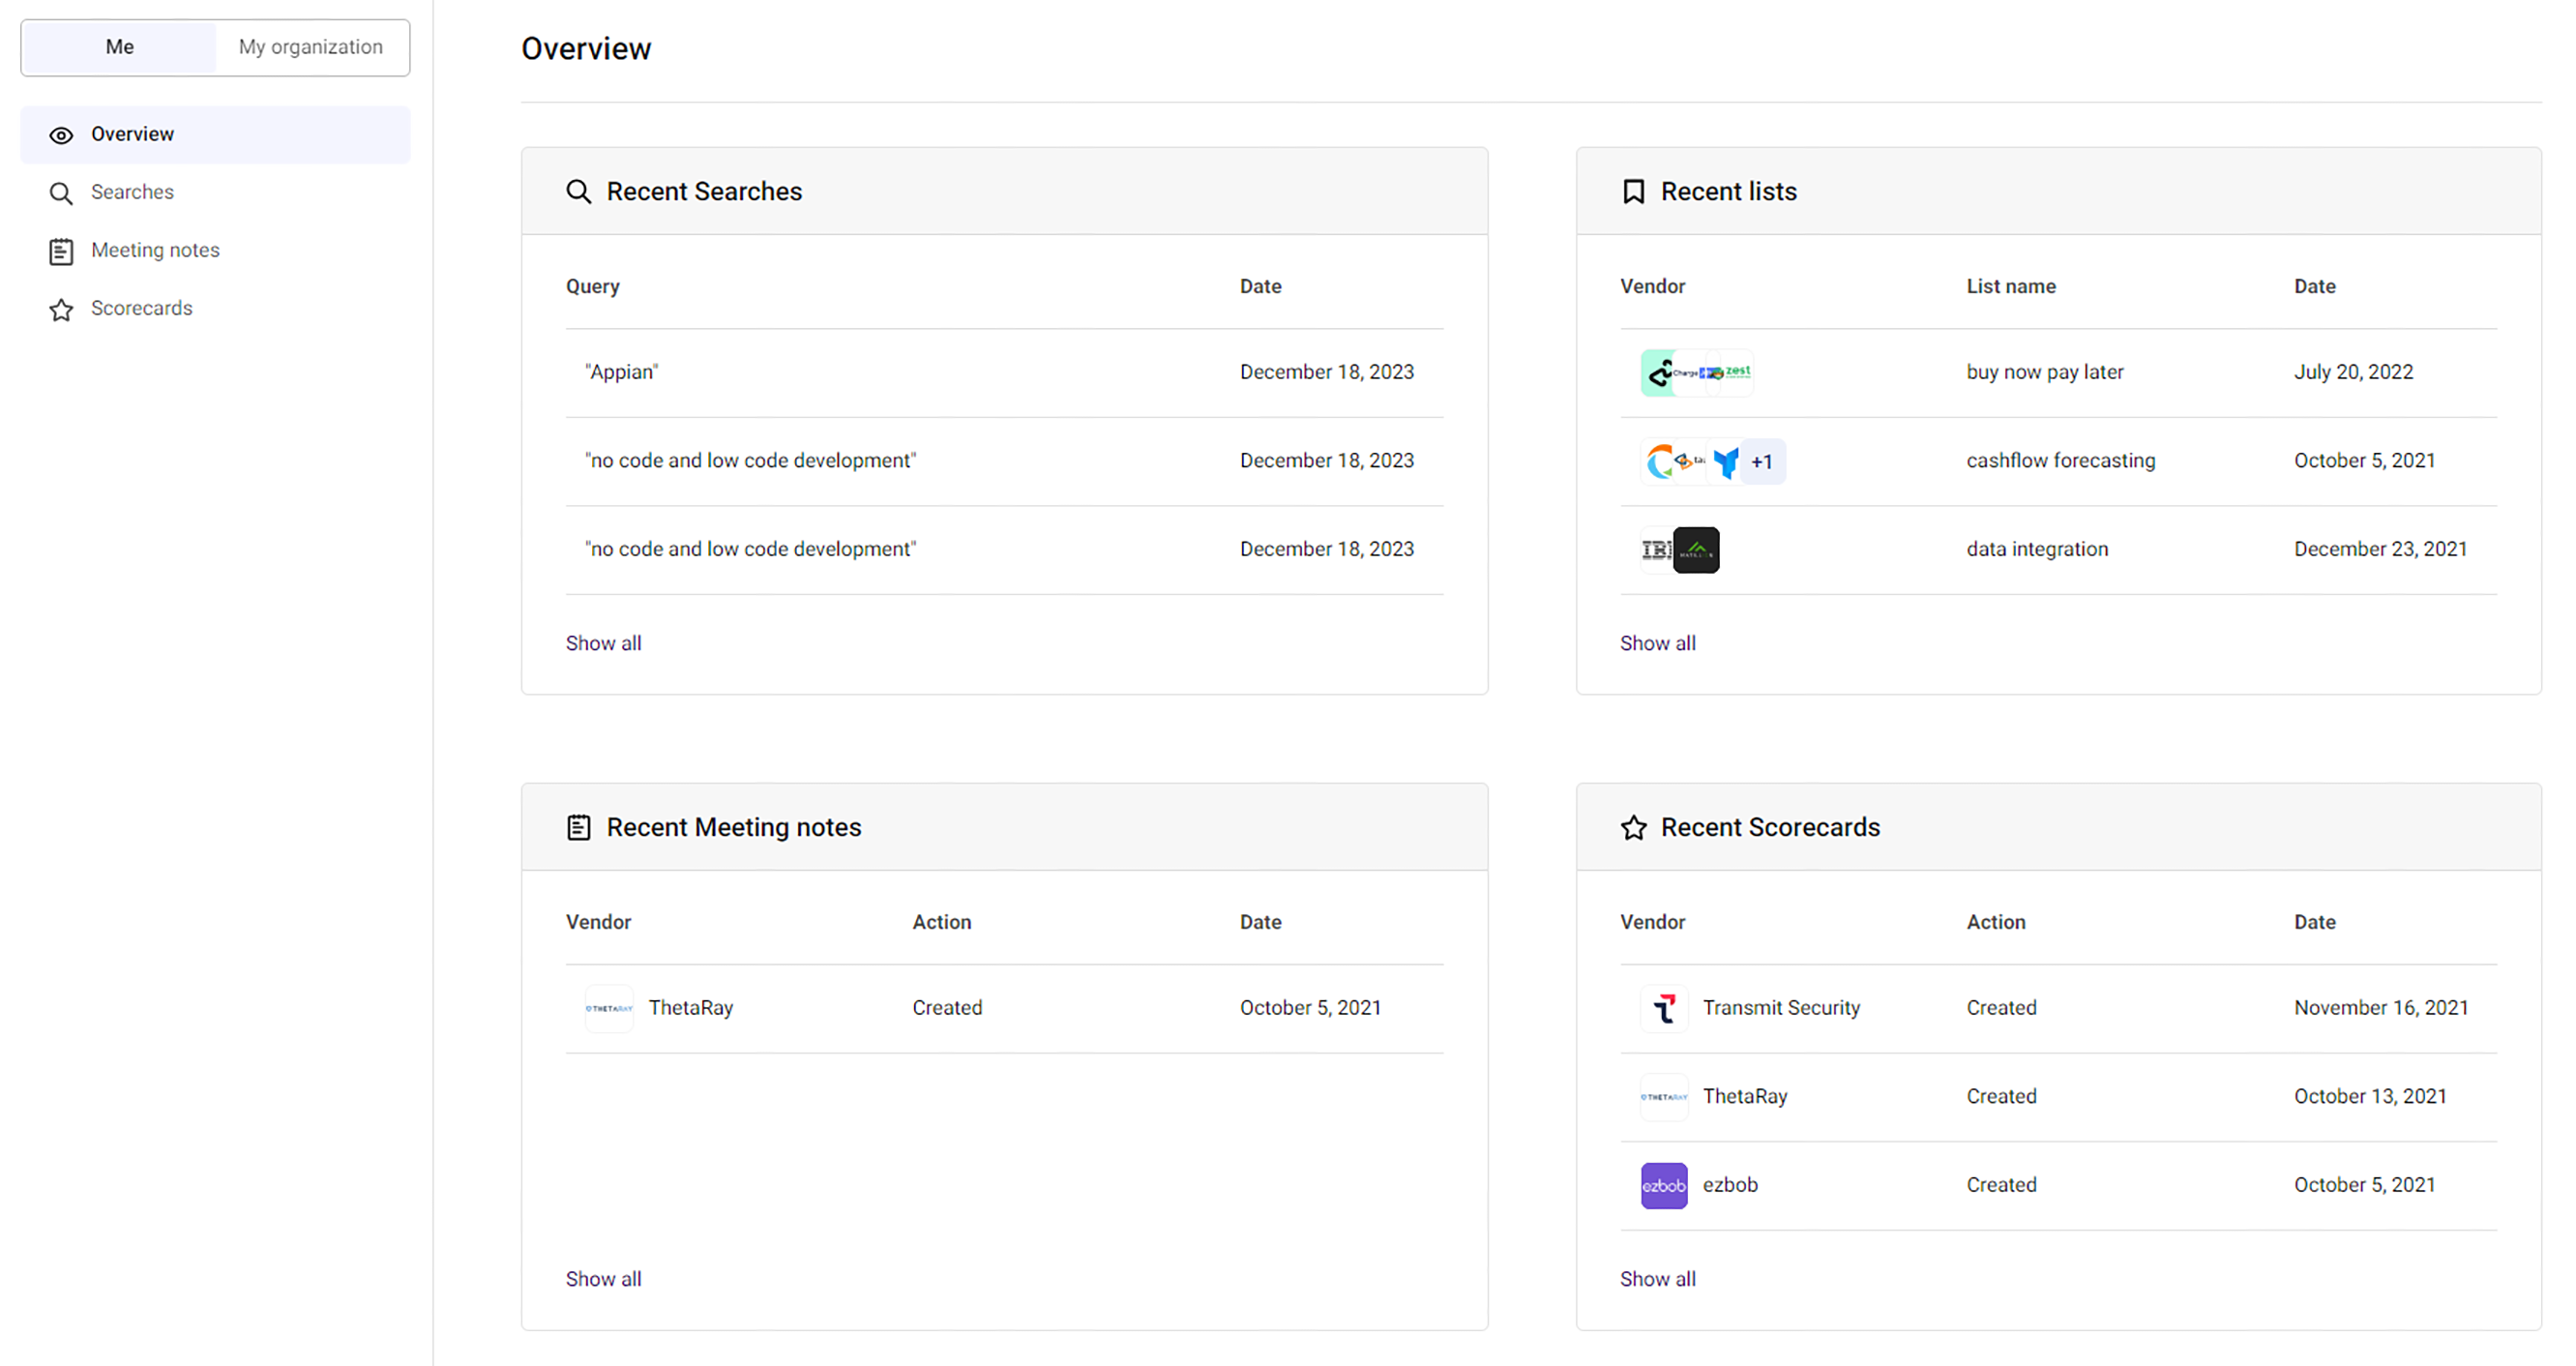
Task: Click the ThetaRay logo in Recent Meeting notes
Action: 610,1008
